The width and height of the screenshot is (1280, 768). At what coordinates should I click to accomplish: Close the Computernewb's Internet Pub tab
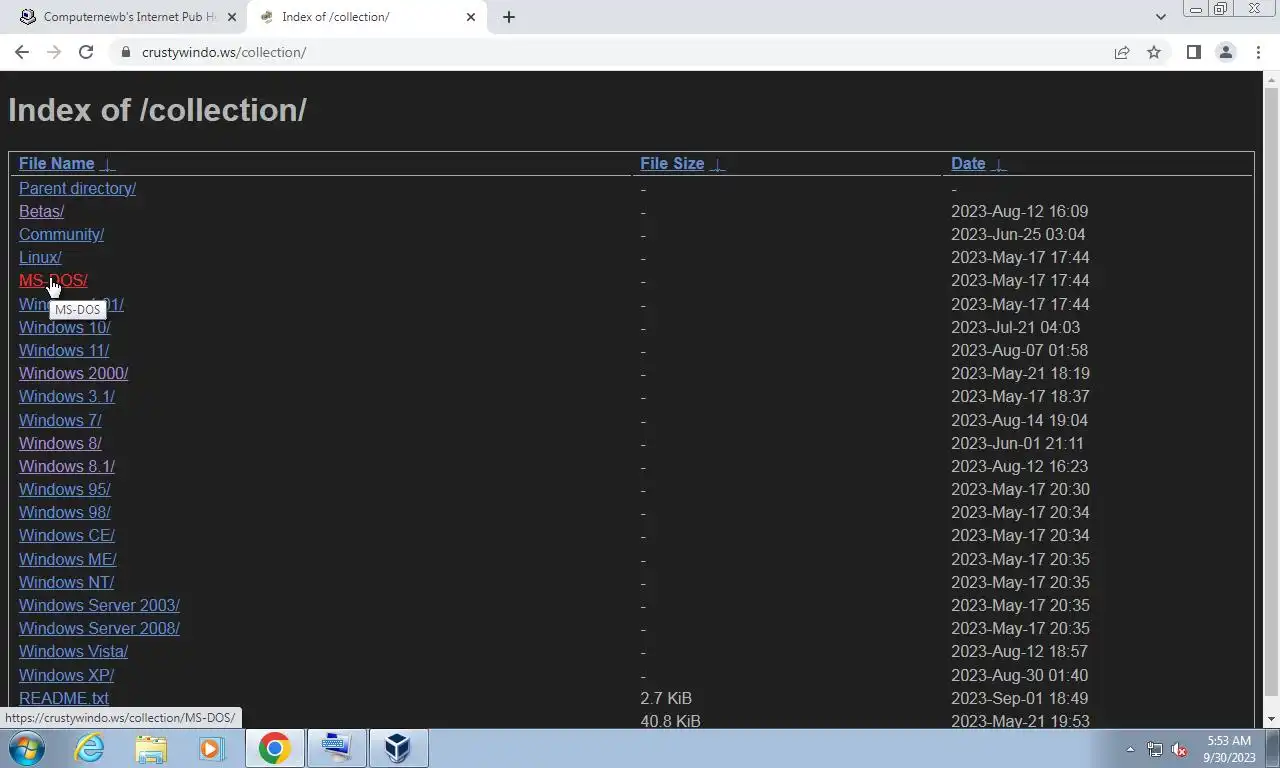(230, 17)
